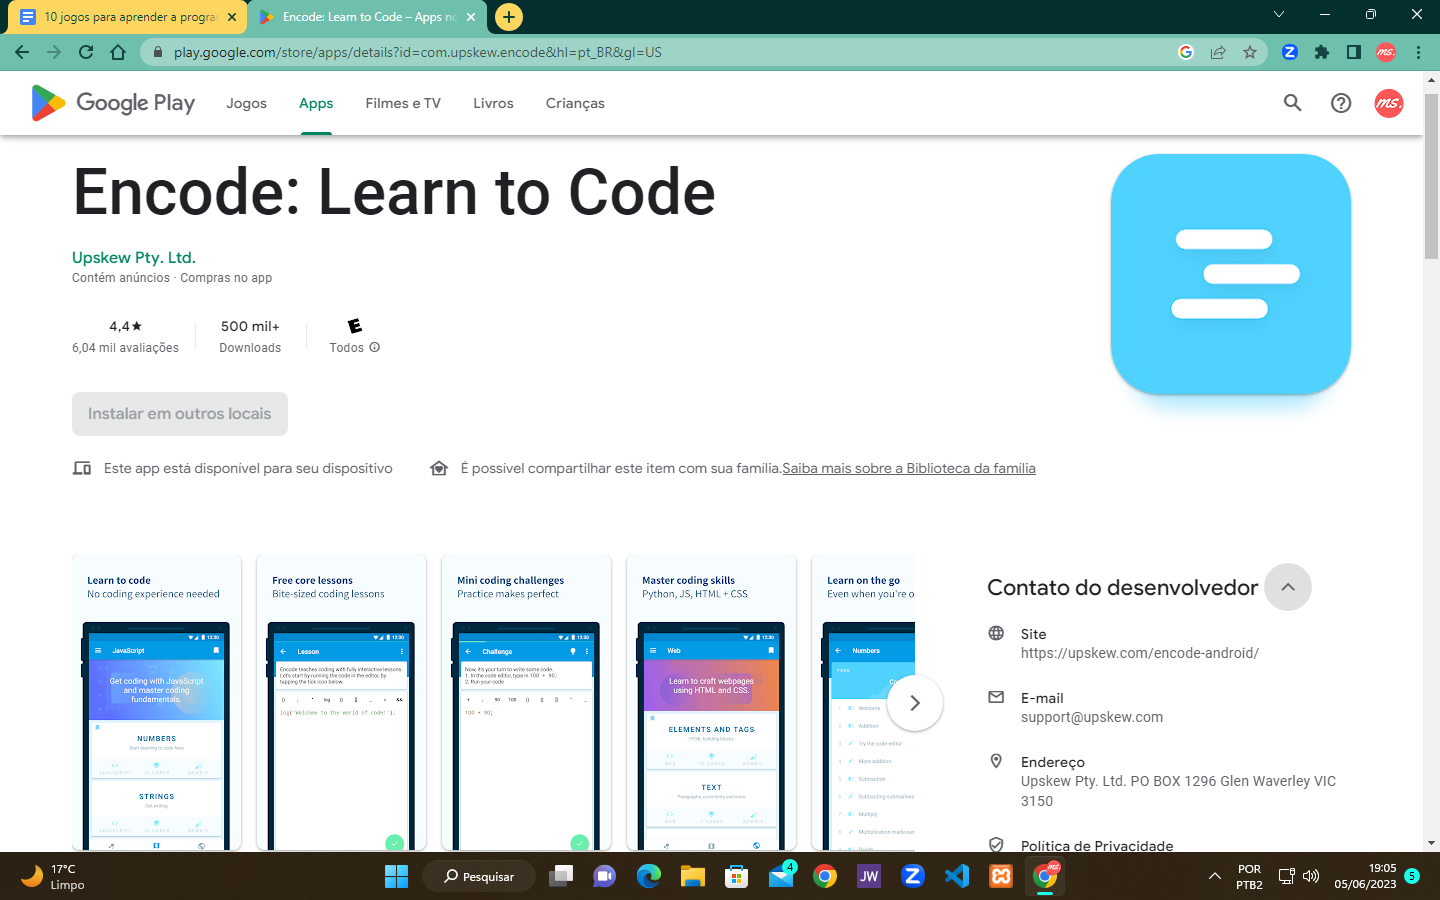Click the Google icon in the address bar
1440x900 pixels.
tap(1186, 52)
